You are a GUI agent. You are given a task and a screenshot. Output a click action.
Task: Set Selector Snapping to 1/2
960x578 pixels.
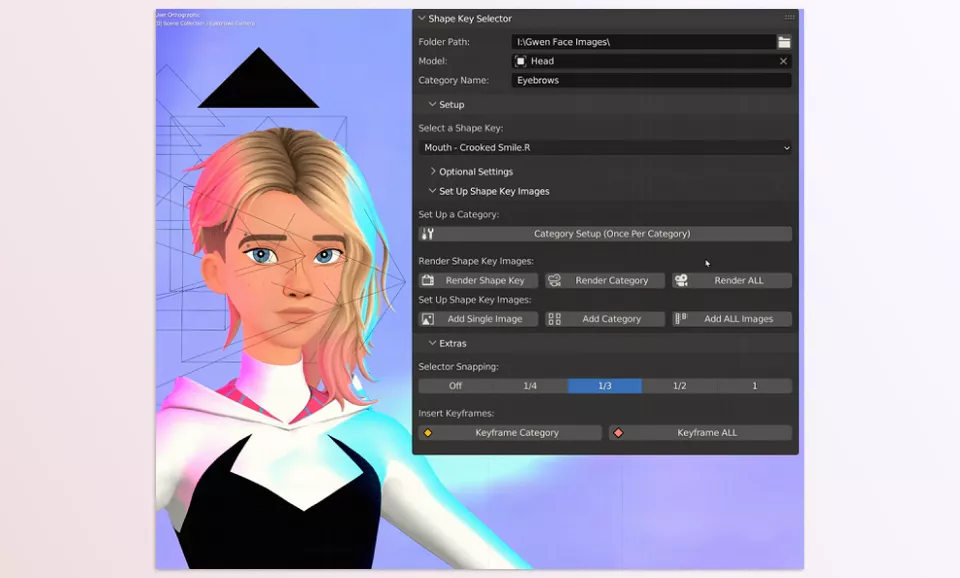pyautogui.click(x=680, y=386)
